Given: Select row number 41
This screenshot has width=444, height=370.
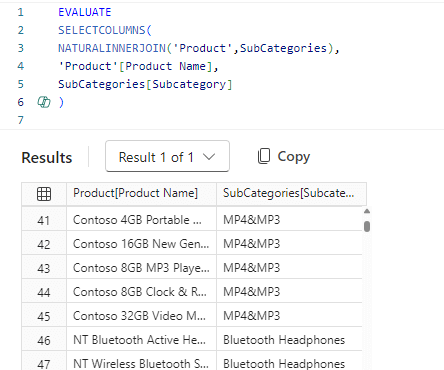Looking at the screenshot, I should pos(44,220).
